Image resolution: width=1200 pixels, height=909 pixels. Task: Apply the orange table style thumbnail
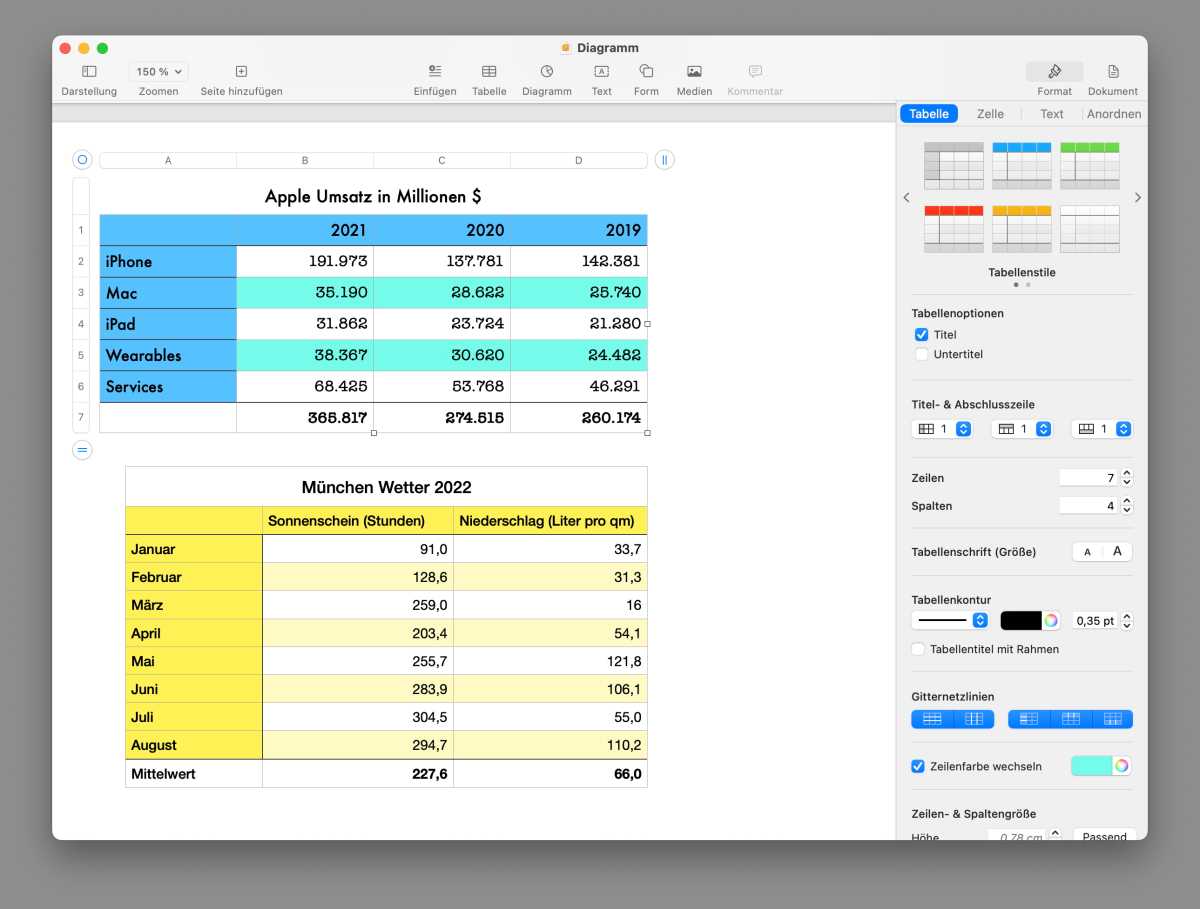coord(1022,229)
